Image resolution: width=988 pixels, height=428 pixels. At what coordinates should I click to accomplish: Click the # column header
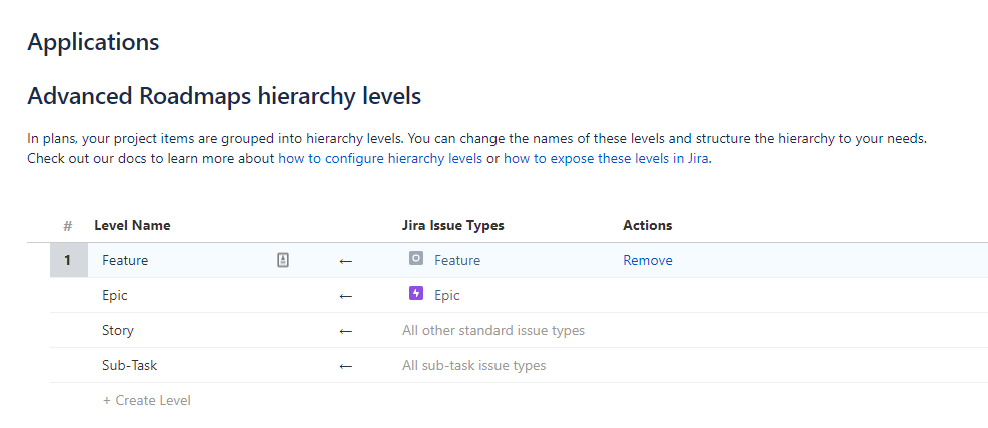68,226
